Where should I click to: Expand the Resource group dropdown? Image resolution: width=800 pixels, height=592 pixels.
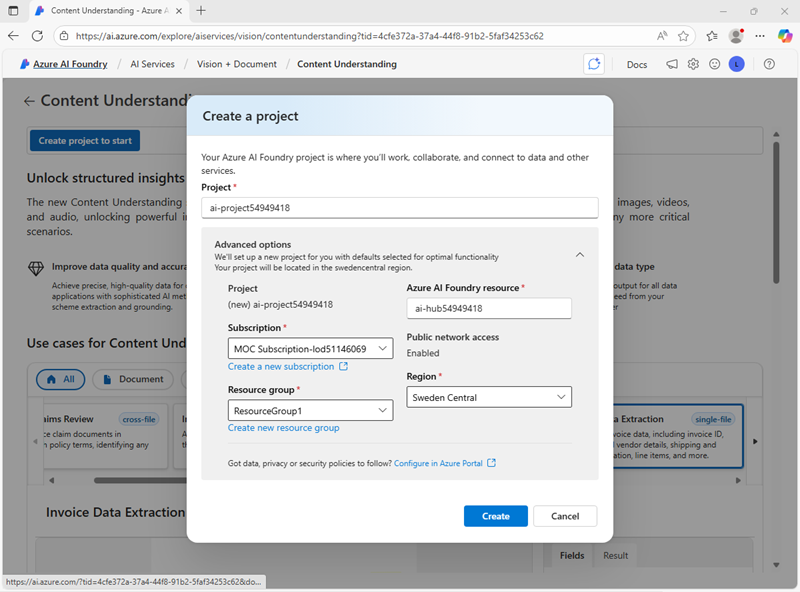click(310, 410)
